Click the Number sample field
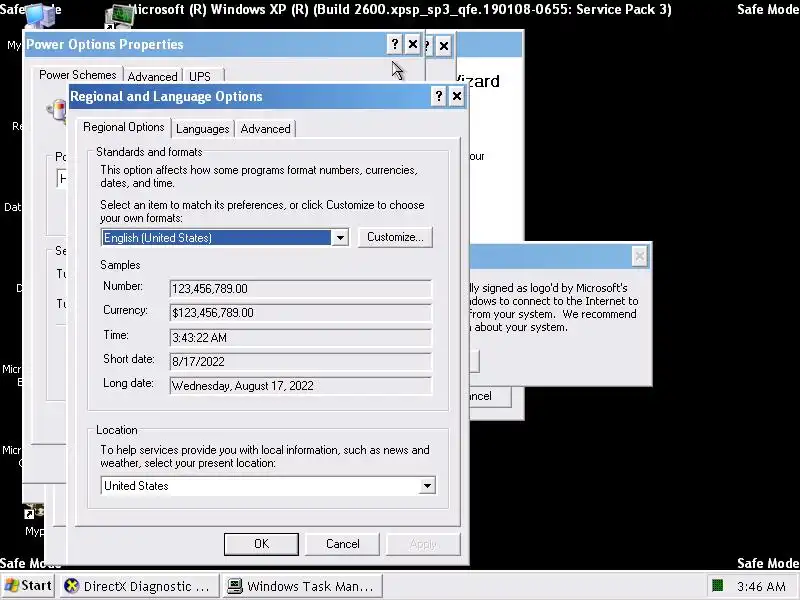Viewport: 800px width, 600px height. pos(301,289)
